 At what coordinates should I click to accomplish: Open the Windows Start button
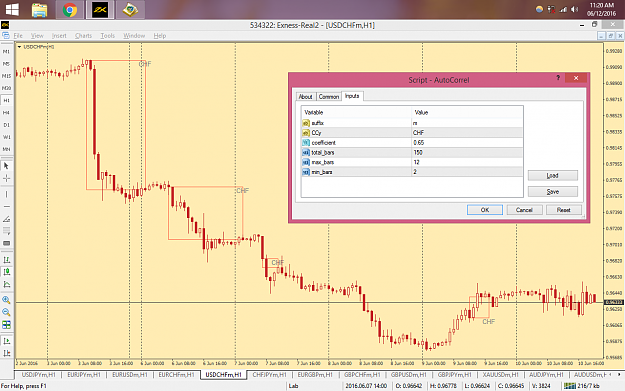coord(12,10)
